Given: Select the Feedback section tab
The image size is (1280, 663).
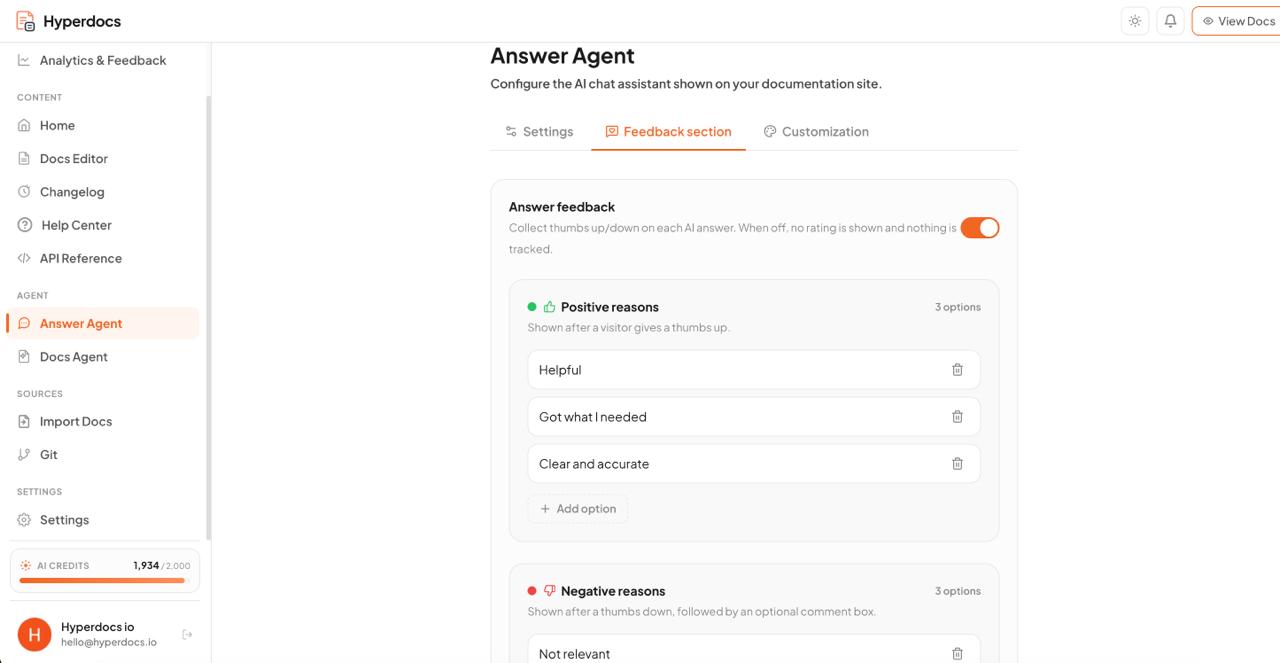Looking at the screenshot, I should click(668, 131).
